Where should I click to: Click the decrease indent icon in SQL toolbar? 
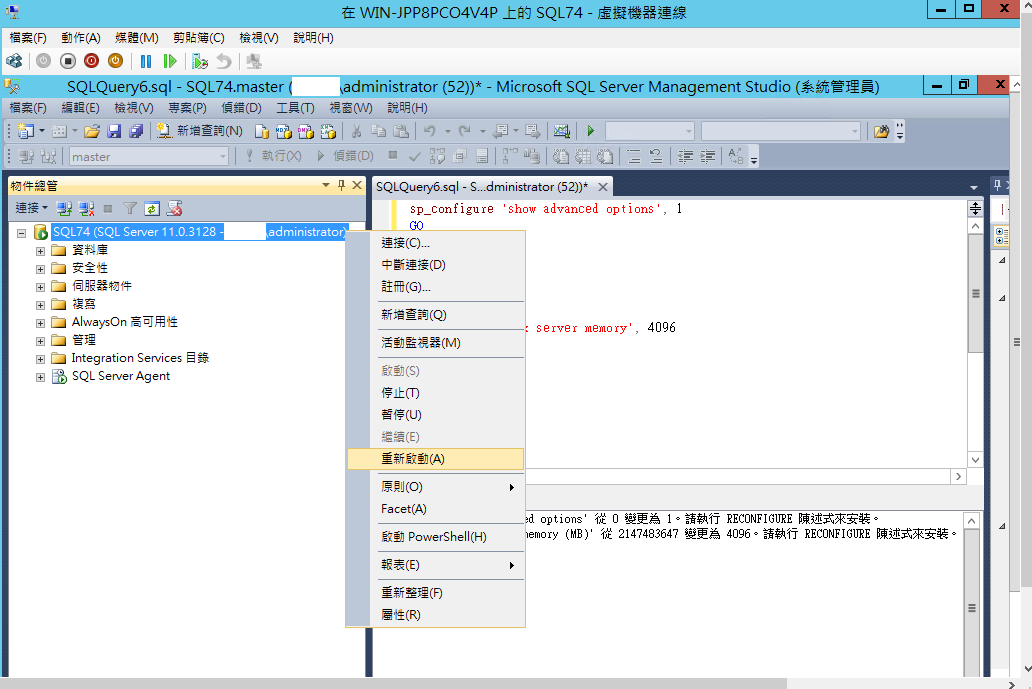[685, 156]
